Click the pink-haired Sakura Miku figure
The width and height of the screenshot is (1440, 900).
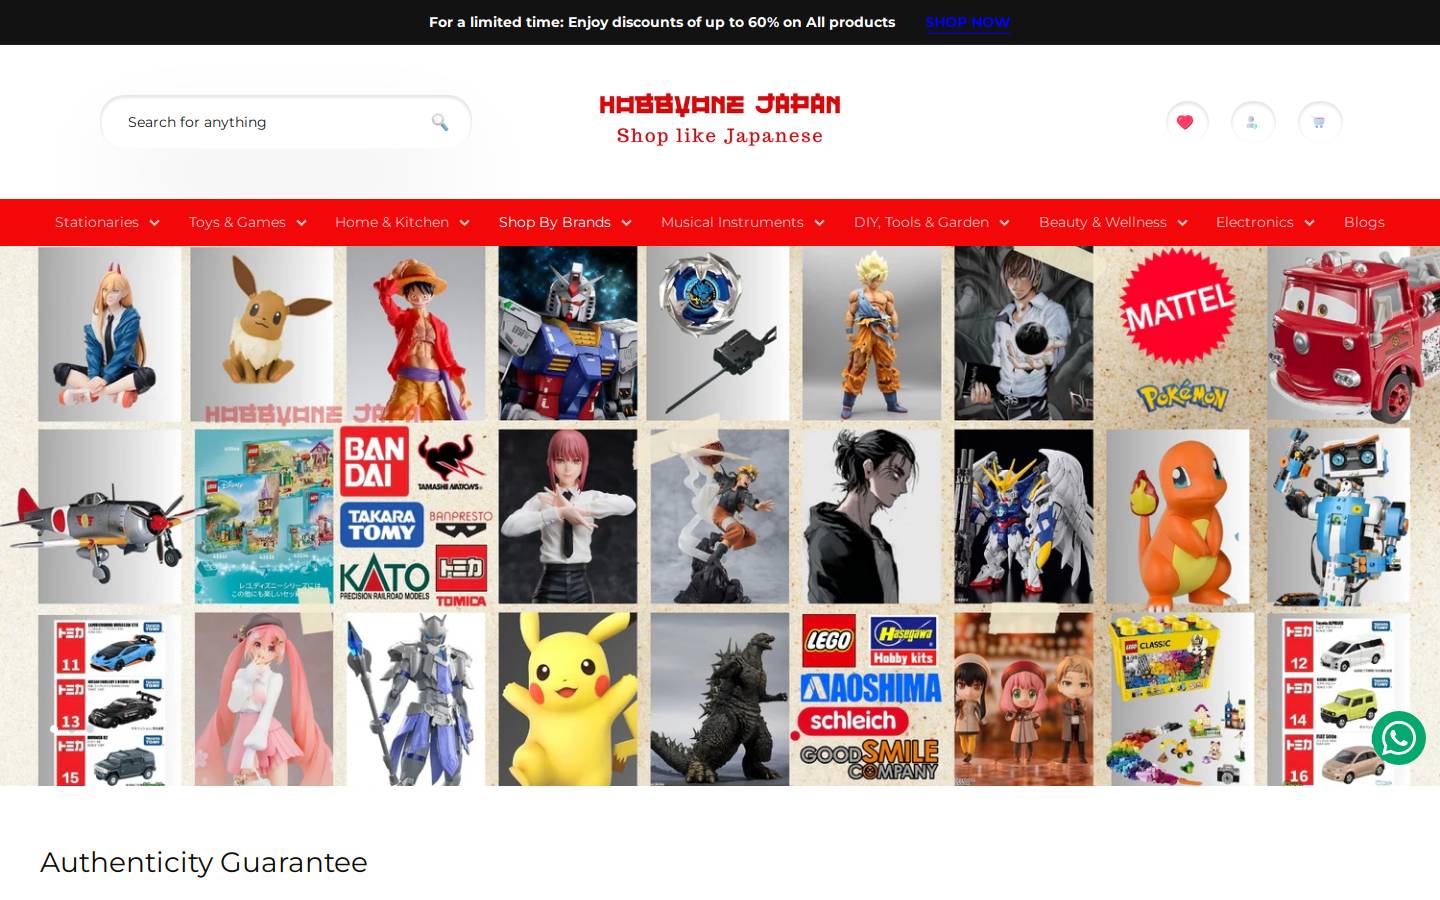(x=263, y=698)
